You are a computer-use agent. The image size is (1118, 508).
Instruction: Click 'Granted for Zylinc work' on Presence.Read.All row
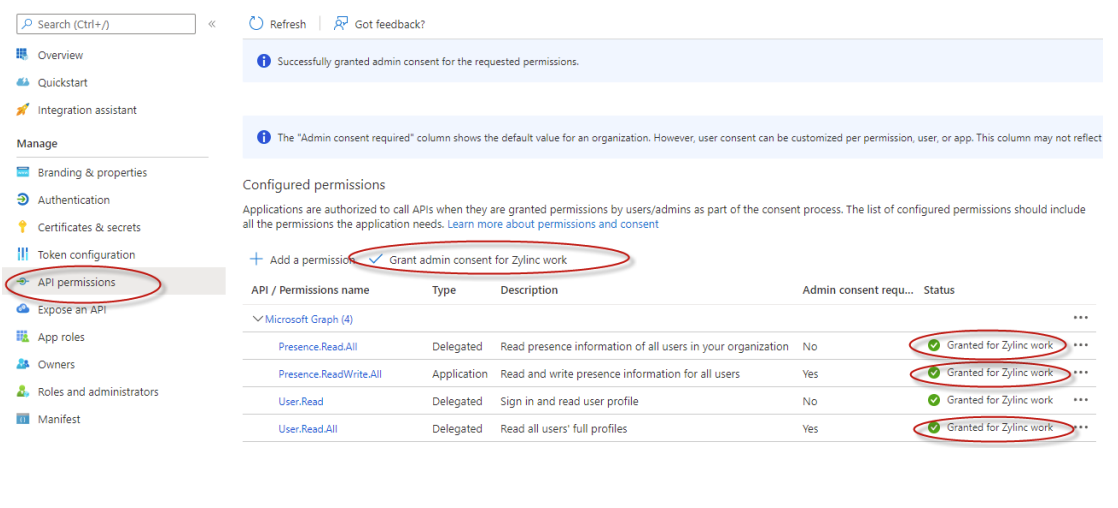tap(1000, 345)
